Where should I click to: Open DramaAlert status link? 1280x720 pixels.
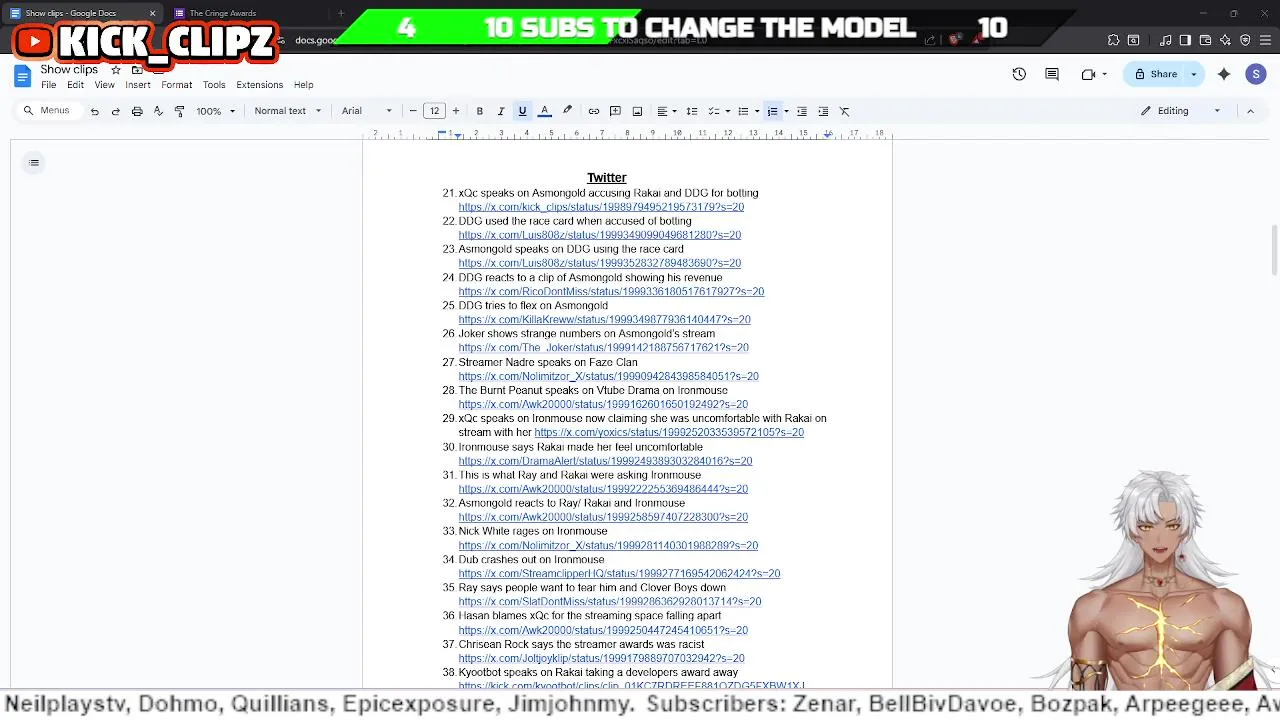pyautogui.click(x=605, y=461)
